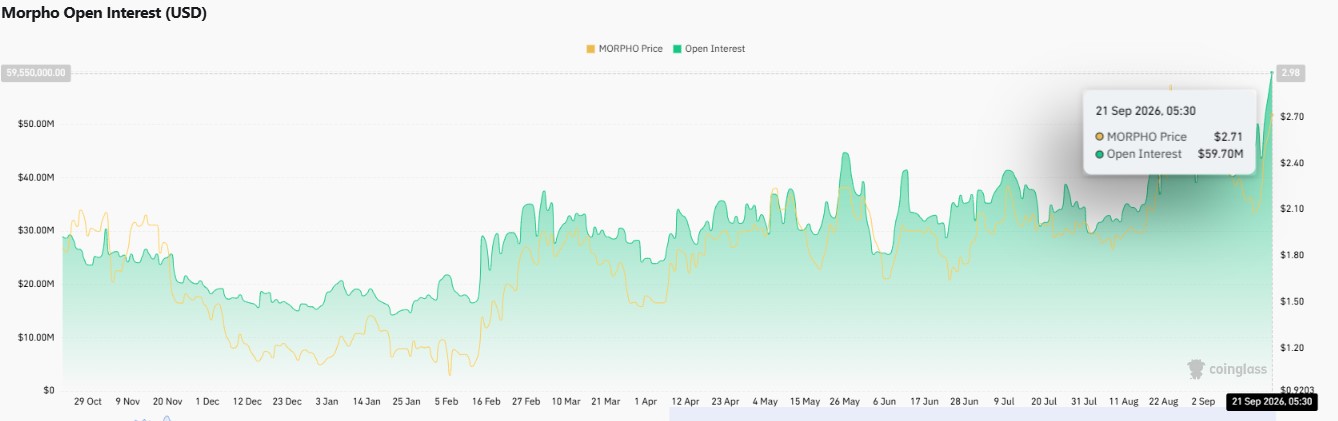The height and width of the screenshot is (421, 1338).
Task: Click the $20.00M left axis label
Action: coord(36,284)
